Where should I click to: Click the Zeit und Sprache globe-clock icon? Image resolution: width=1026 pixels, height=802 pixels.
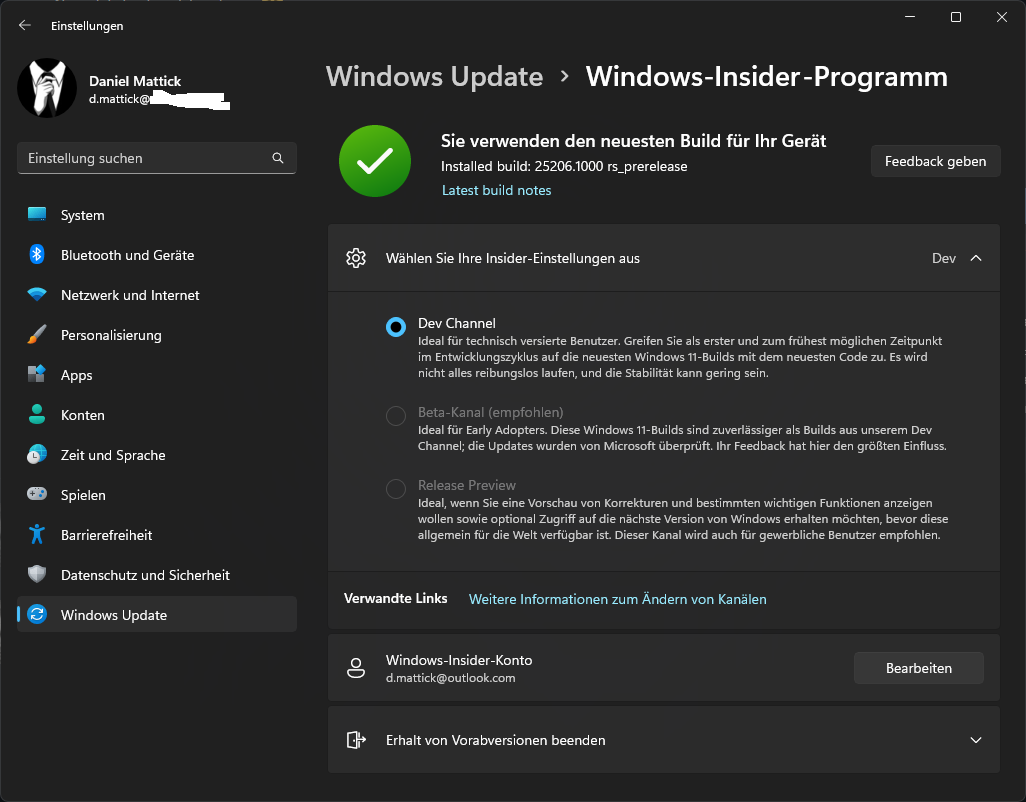pos(37,454)
